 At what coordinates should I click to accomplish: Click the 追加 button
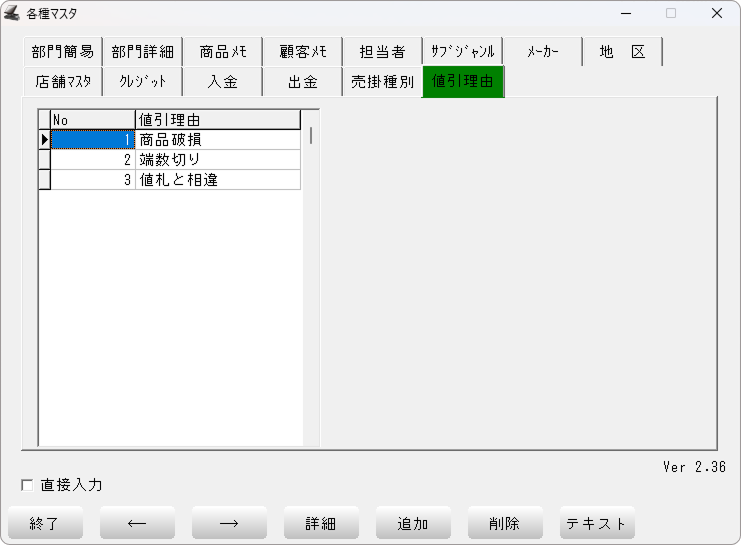click(x=413, y=523)
